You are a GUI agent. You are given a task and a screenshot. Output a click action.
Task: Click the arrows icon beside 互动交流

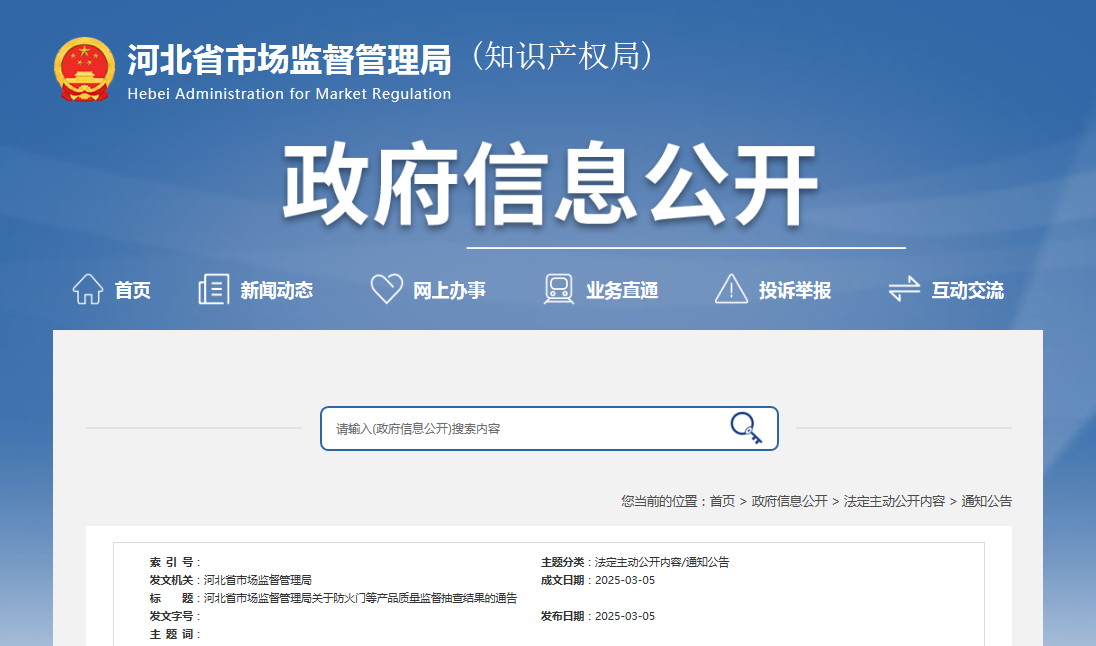pos(904,289)
